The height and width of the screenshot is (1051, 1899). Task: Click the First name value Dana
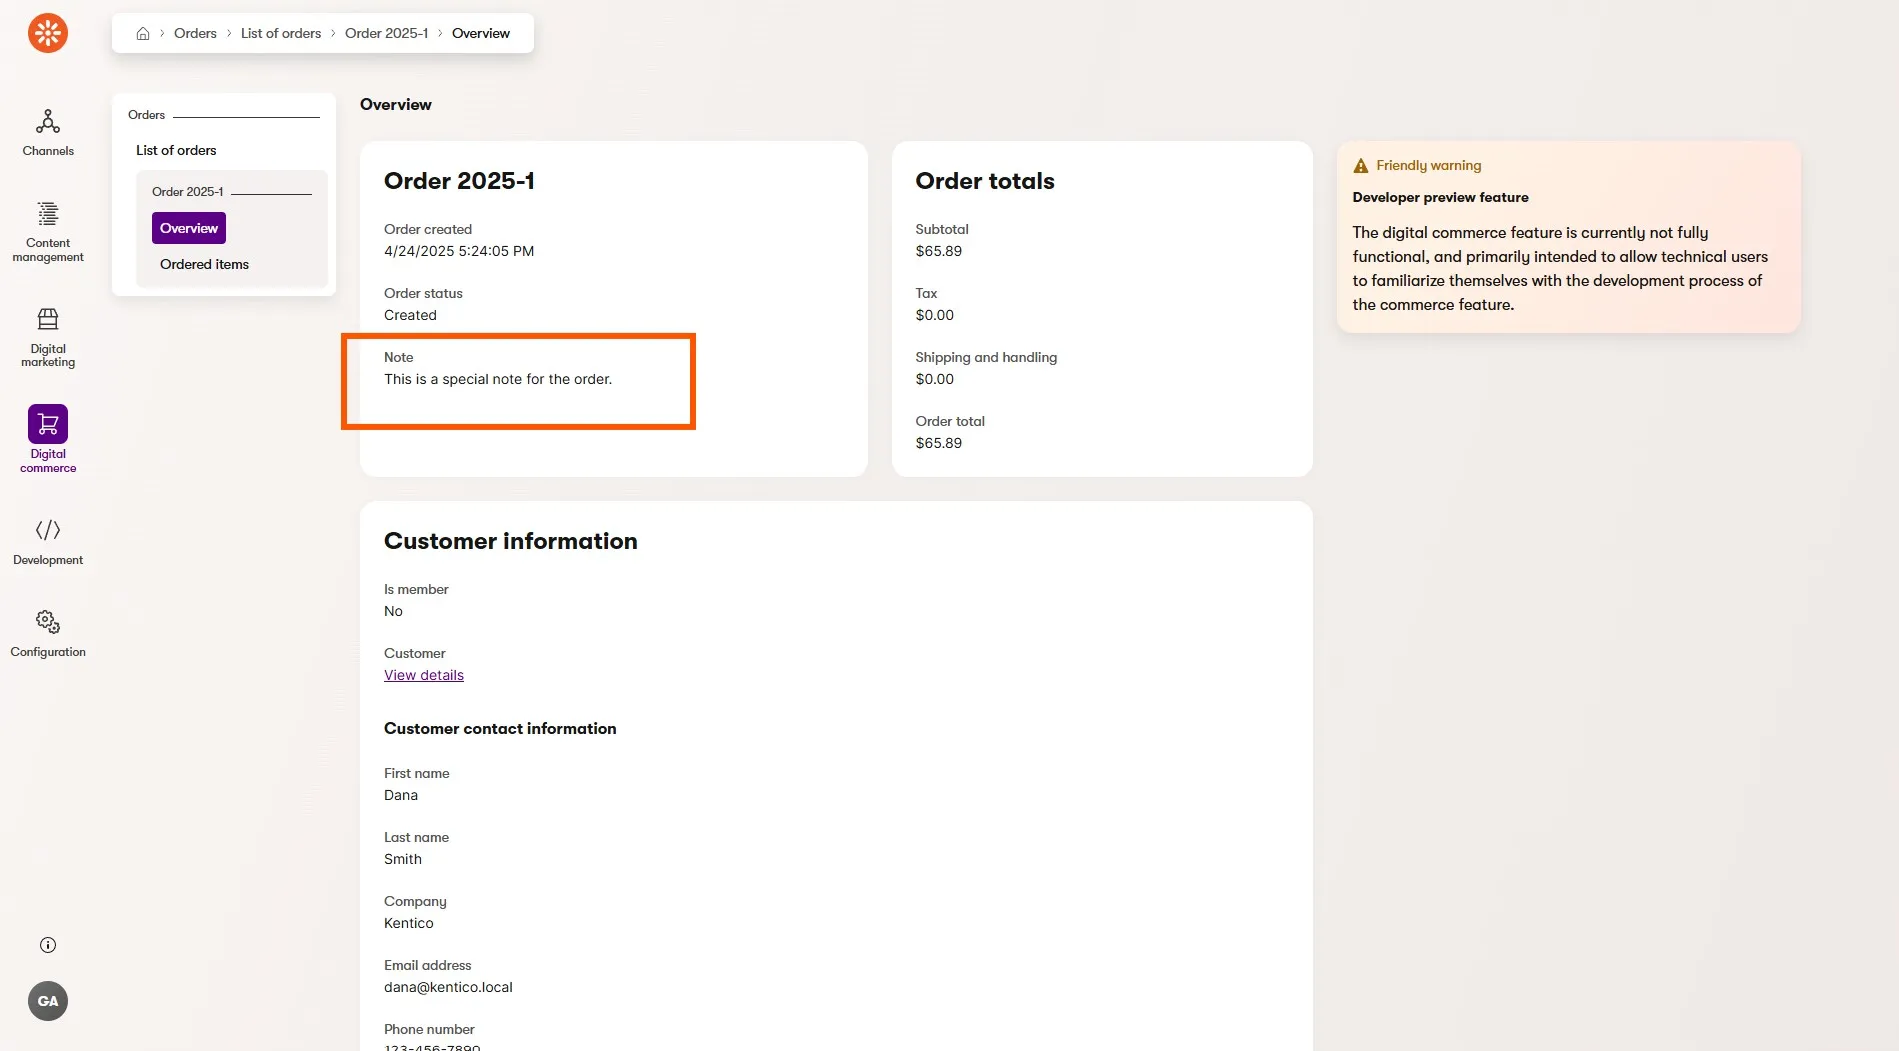click(401, 795)
